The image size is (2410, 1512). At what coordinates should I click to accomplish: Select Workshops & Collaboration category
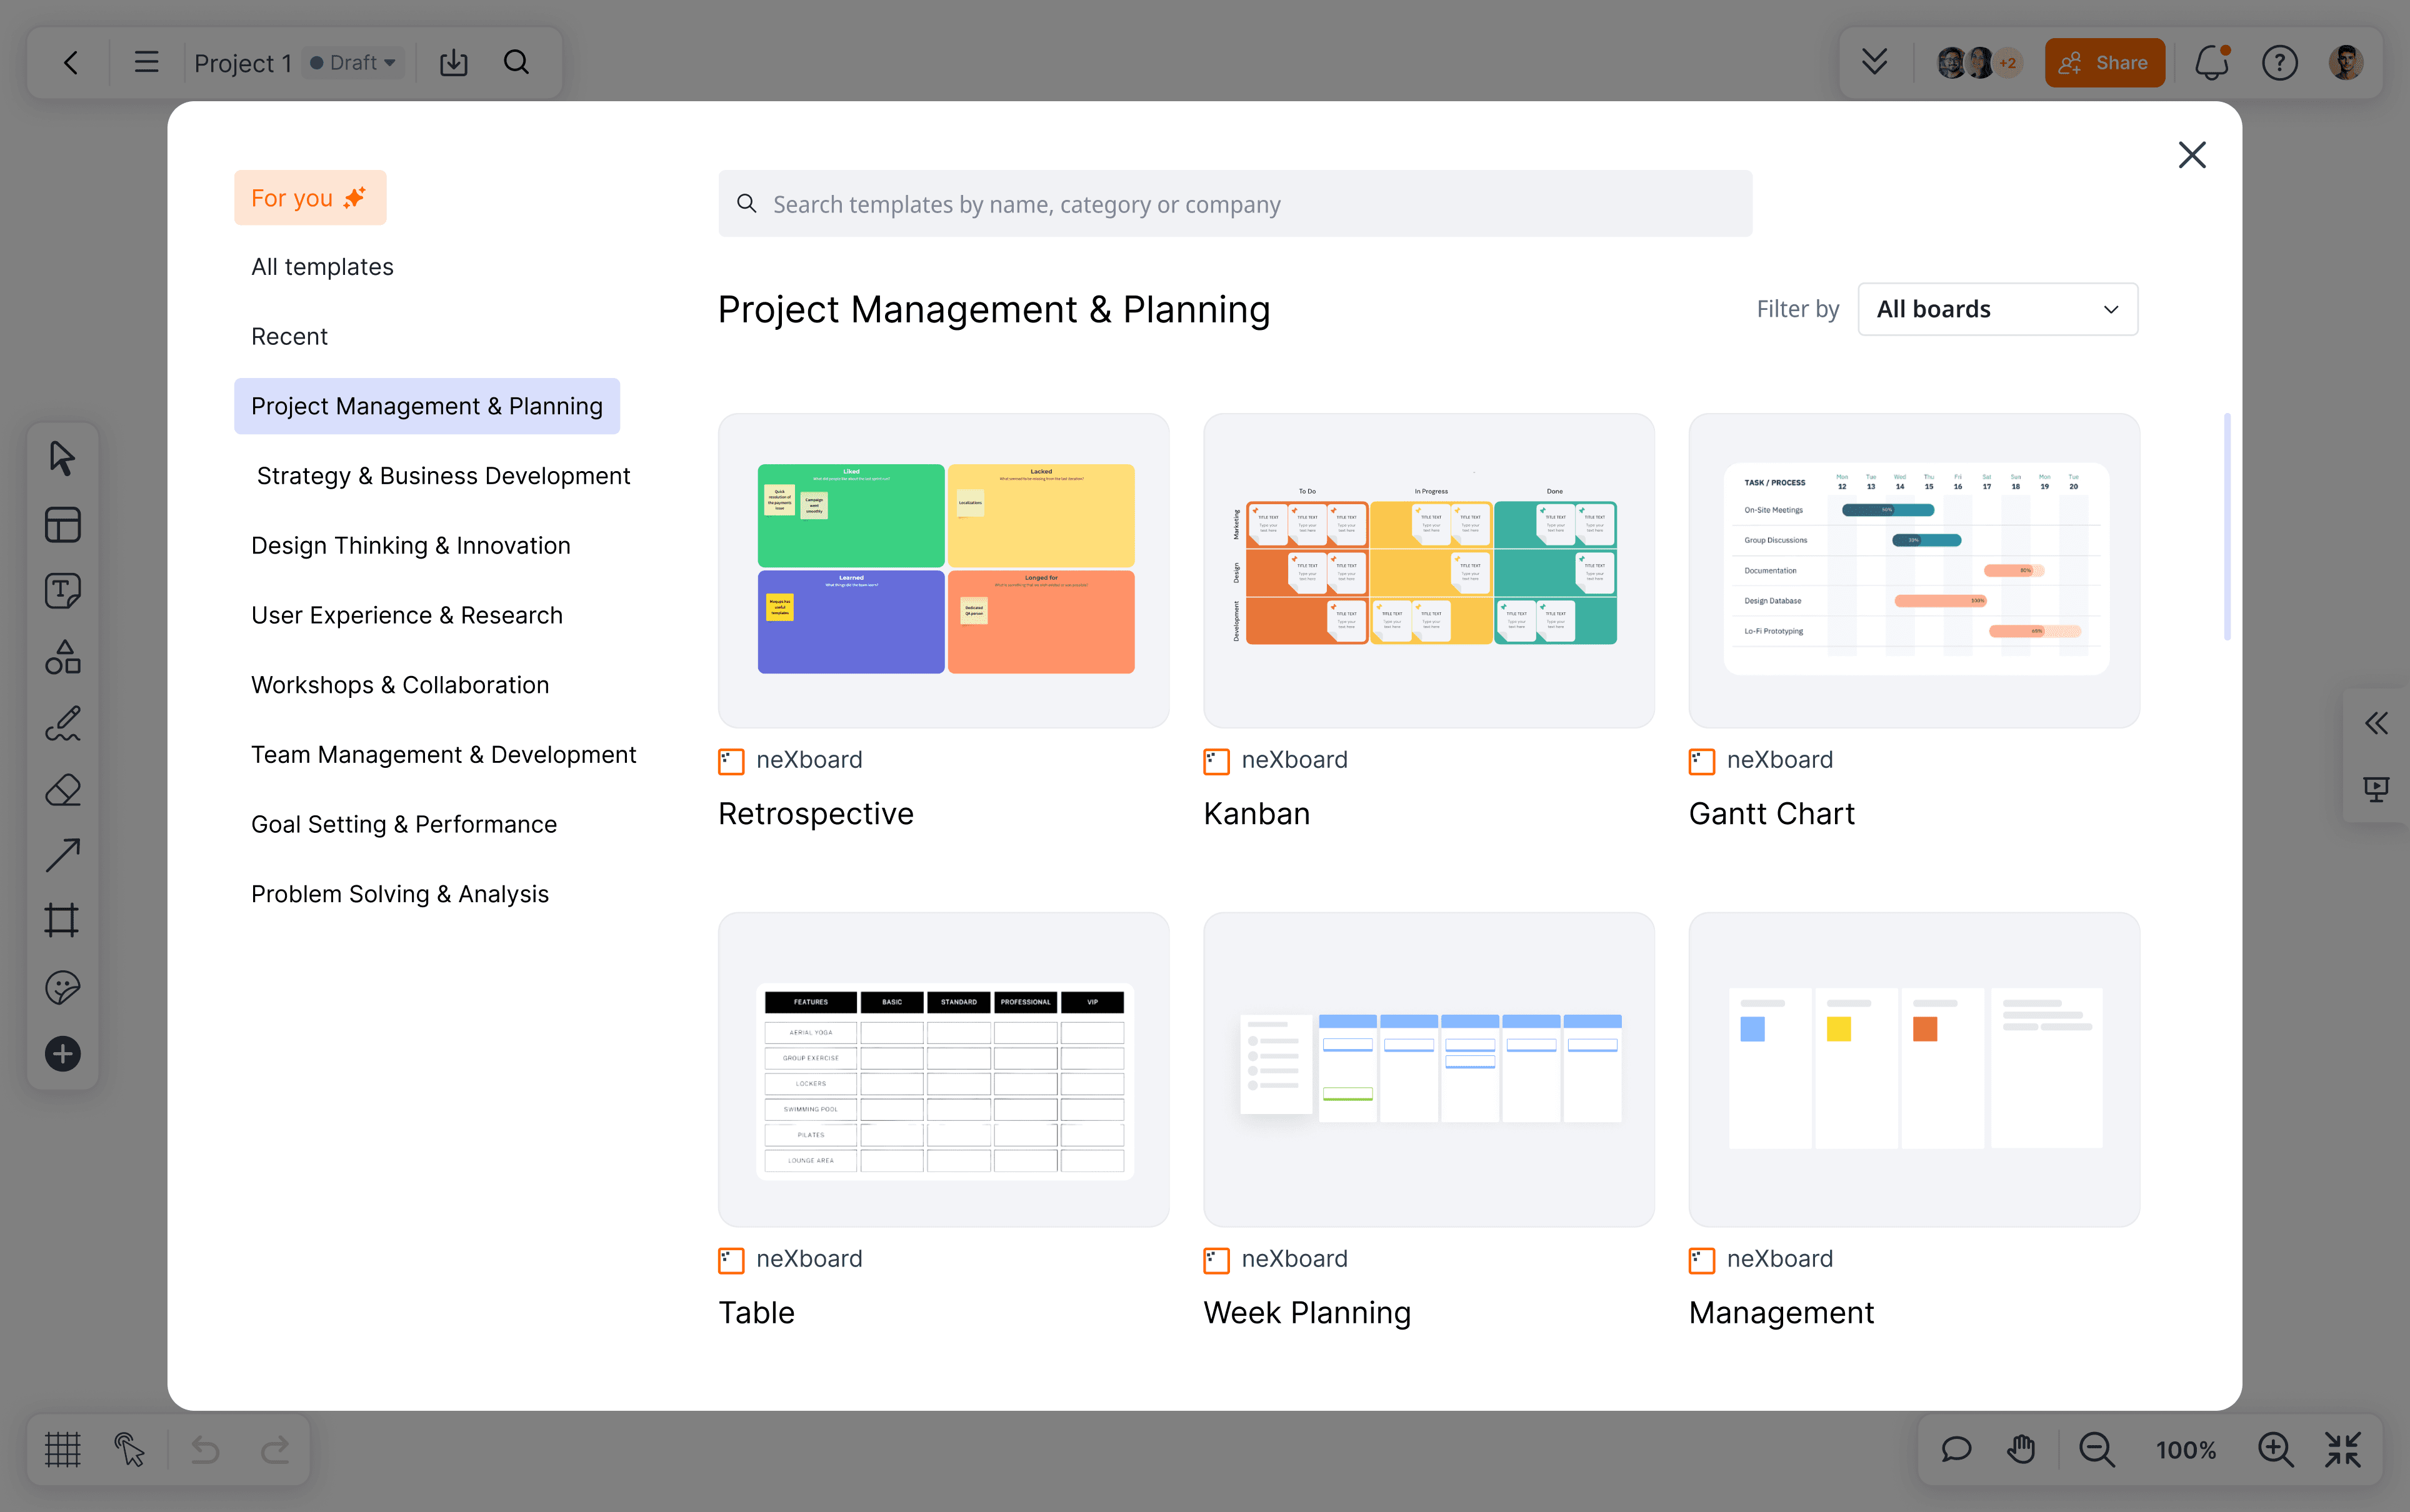coord(400,685)
